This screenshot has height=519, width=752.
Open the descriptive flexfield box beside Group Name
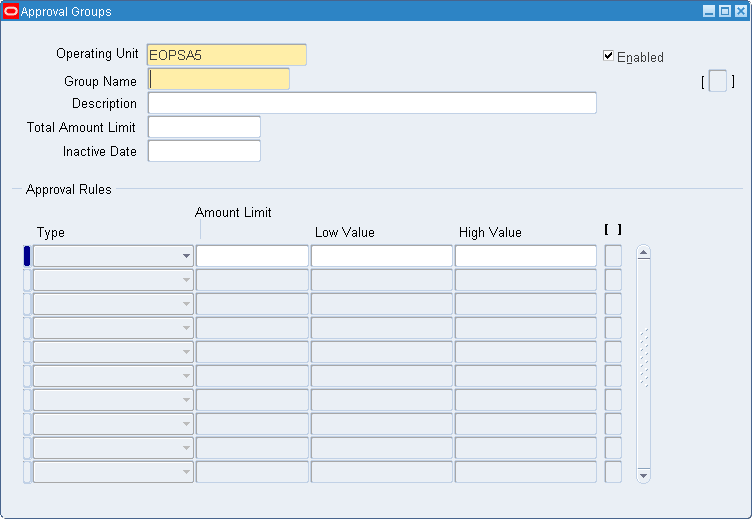[x=717, y=81]
